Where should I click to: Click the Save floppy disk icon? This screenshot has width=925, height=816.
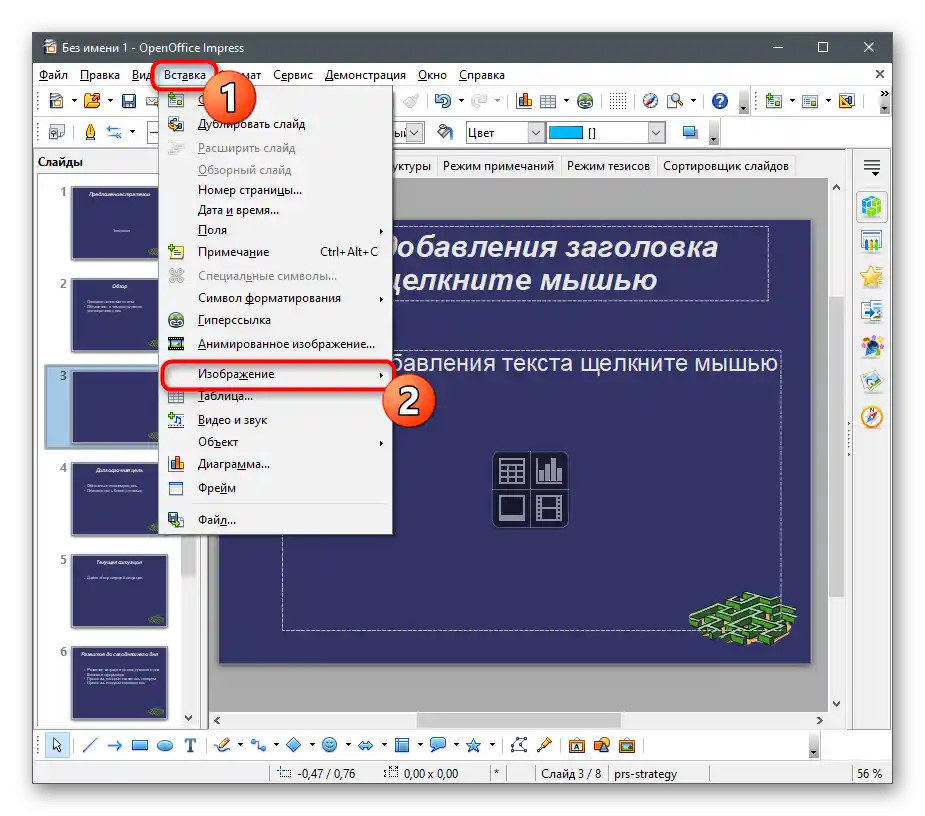pos(129,101)
